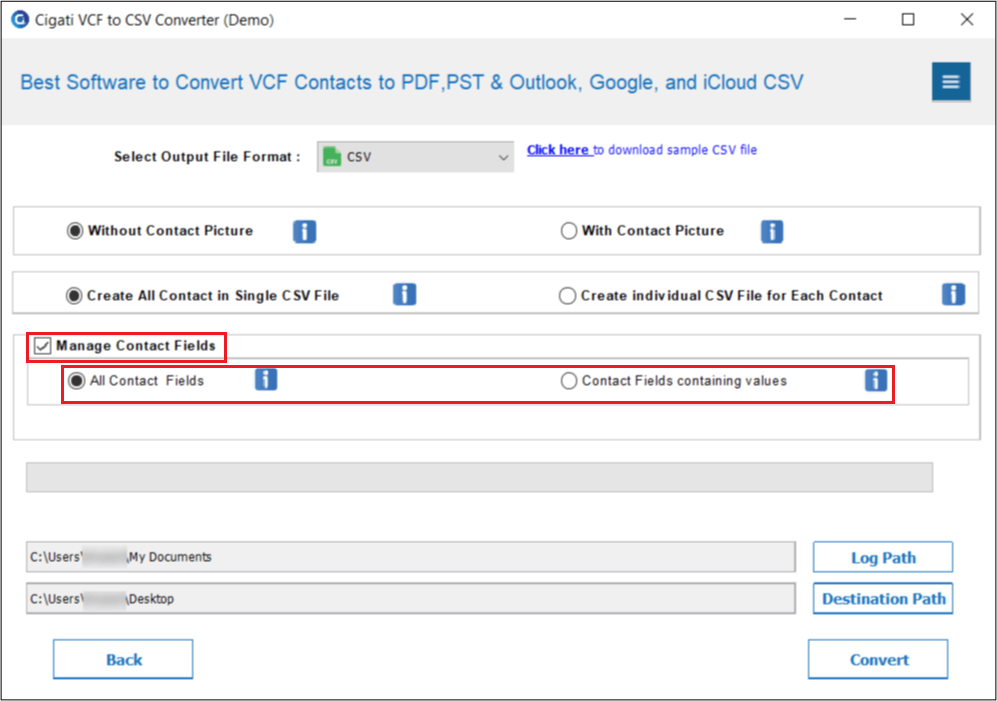Show info for Create All Contact in Single CSV File
Image resolution: width=997 pixels, height=701 pixels.
click(404, 295)
